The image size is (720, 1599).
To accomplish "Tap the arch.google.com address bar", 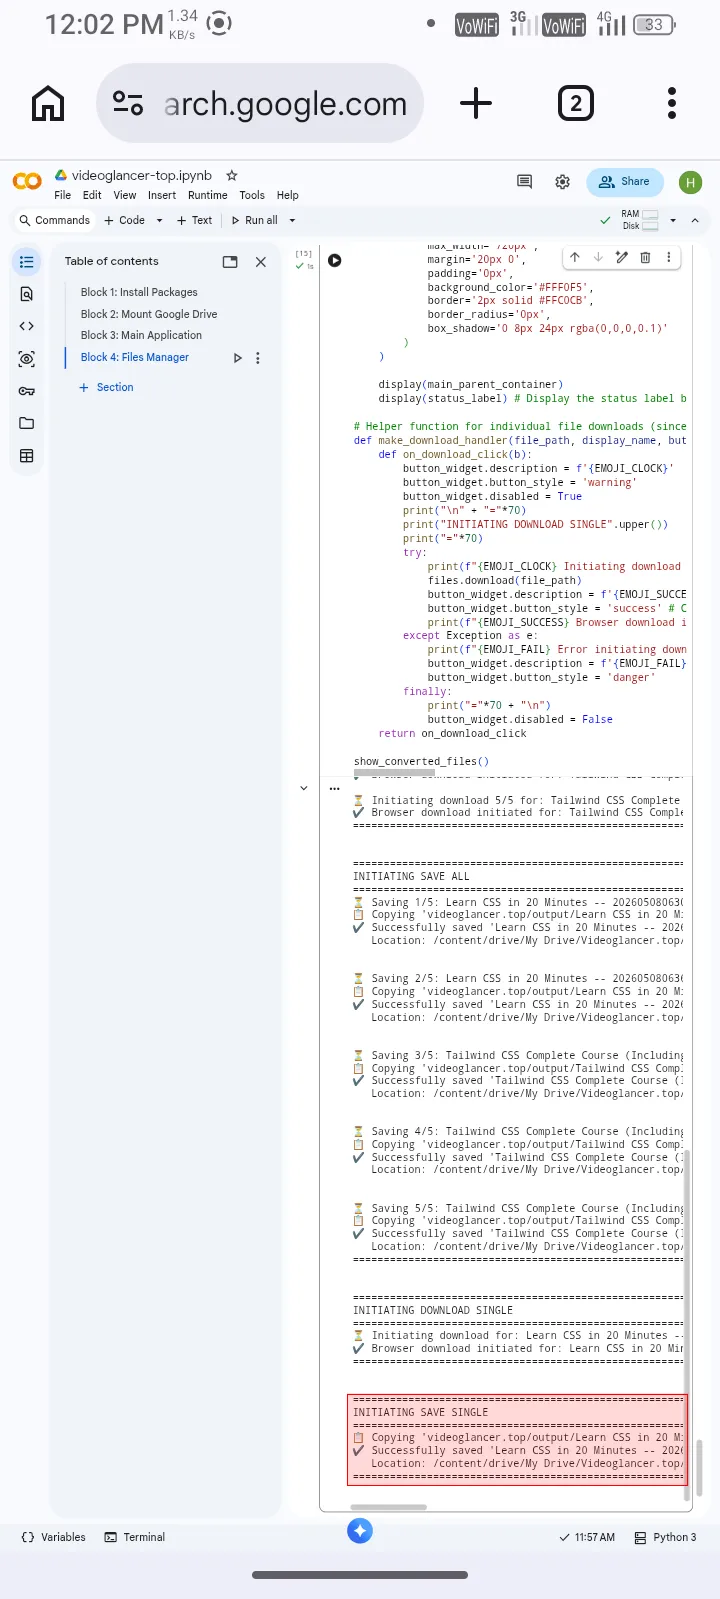I will click(x=260, y=103).
